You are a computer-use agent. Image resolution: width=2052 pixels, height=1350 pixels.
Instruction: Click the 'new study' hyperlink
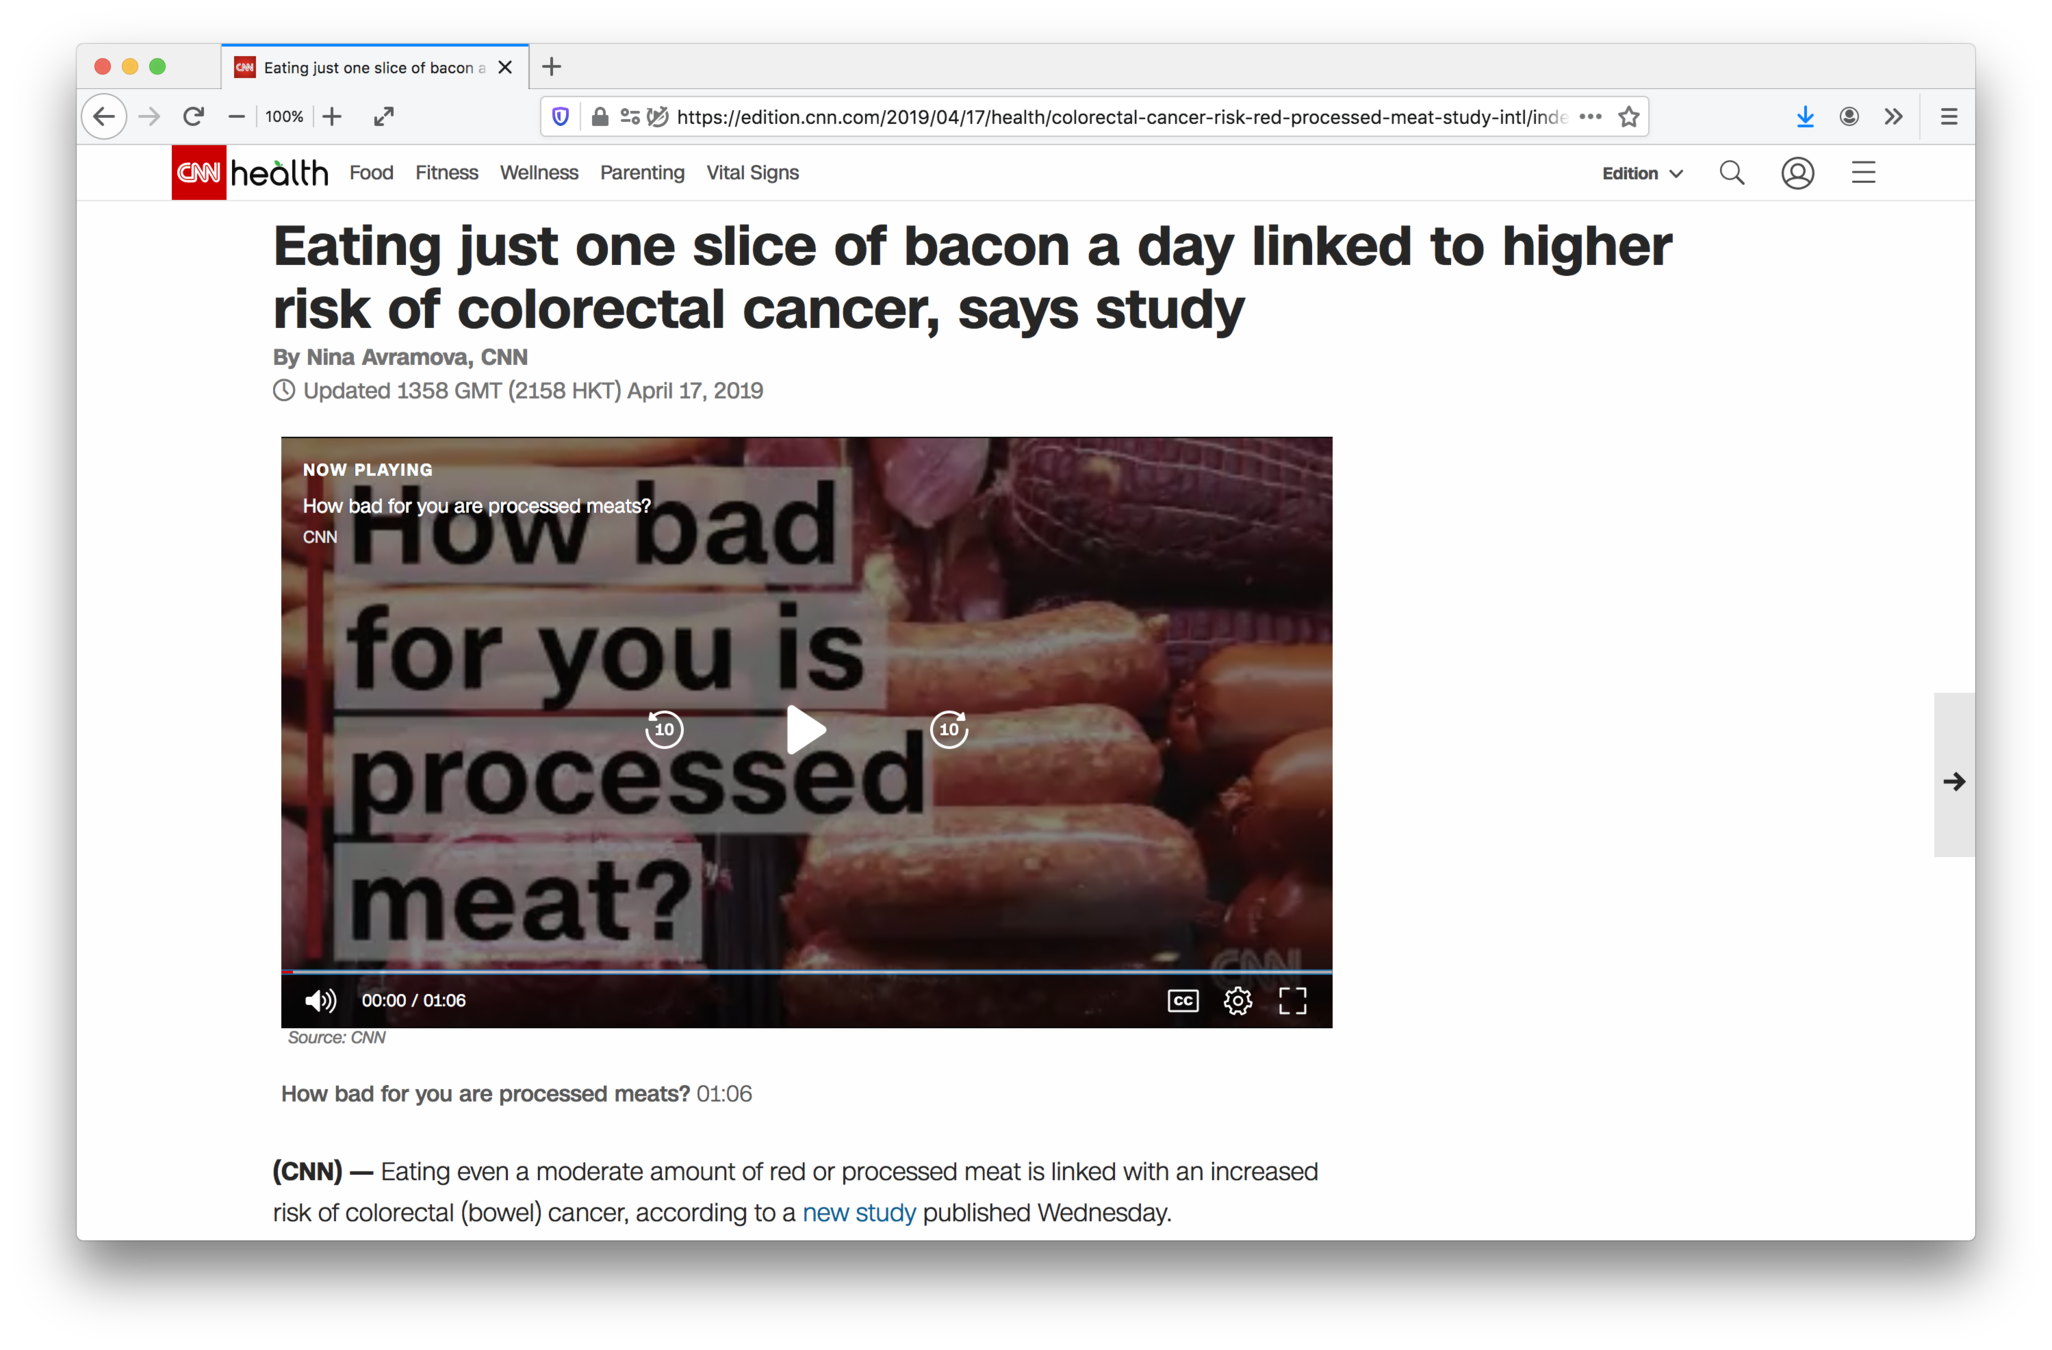[859, 1211]
